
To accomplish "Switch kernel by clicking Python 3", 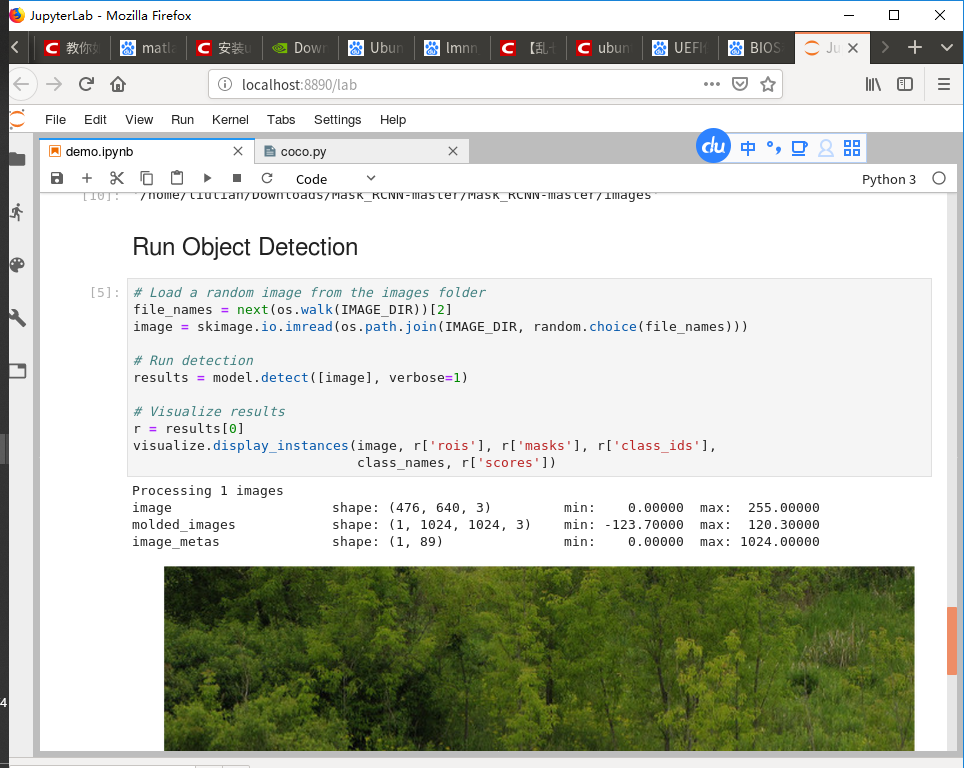I will click(888, 179).
